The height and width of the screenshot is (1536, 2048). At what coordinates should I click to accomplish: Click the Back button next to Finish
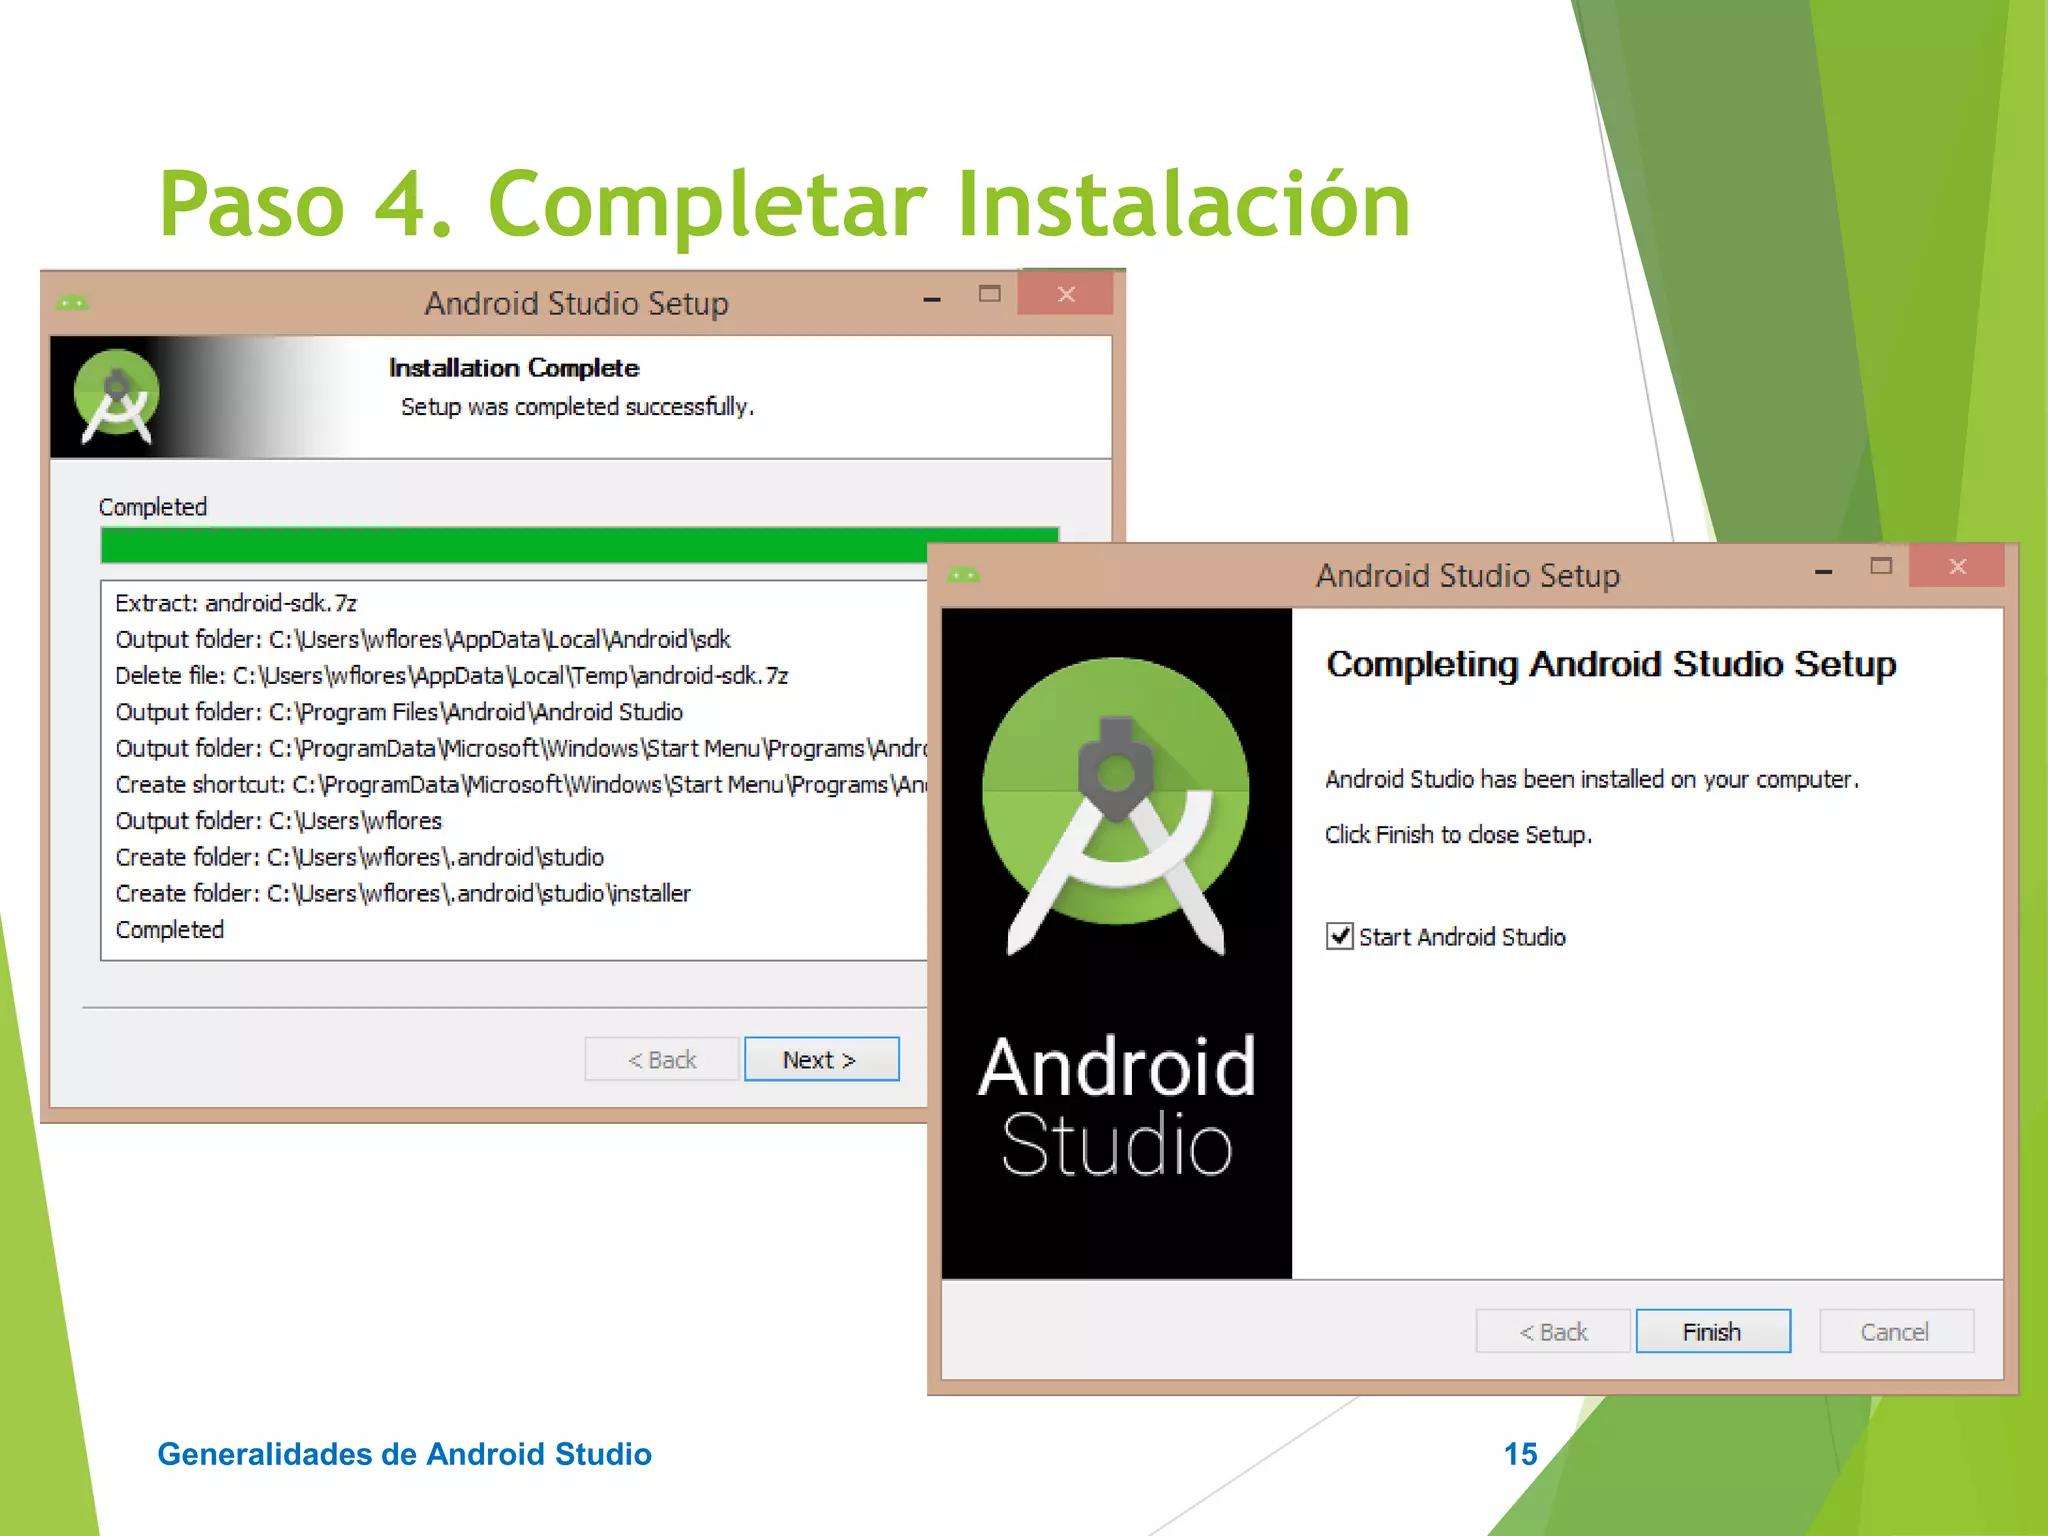pos(1553,1331)
